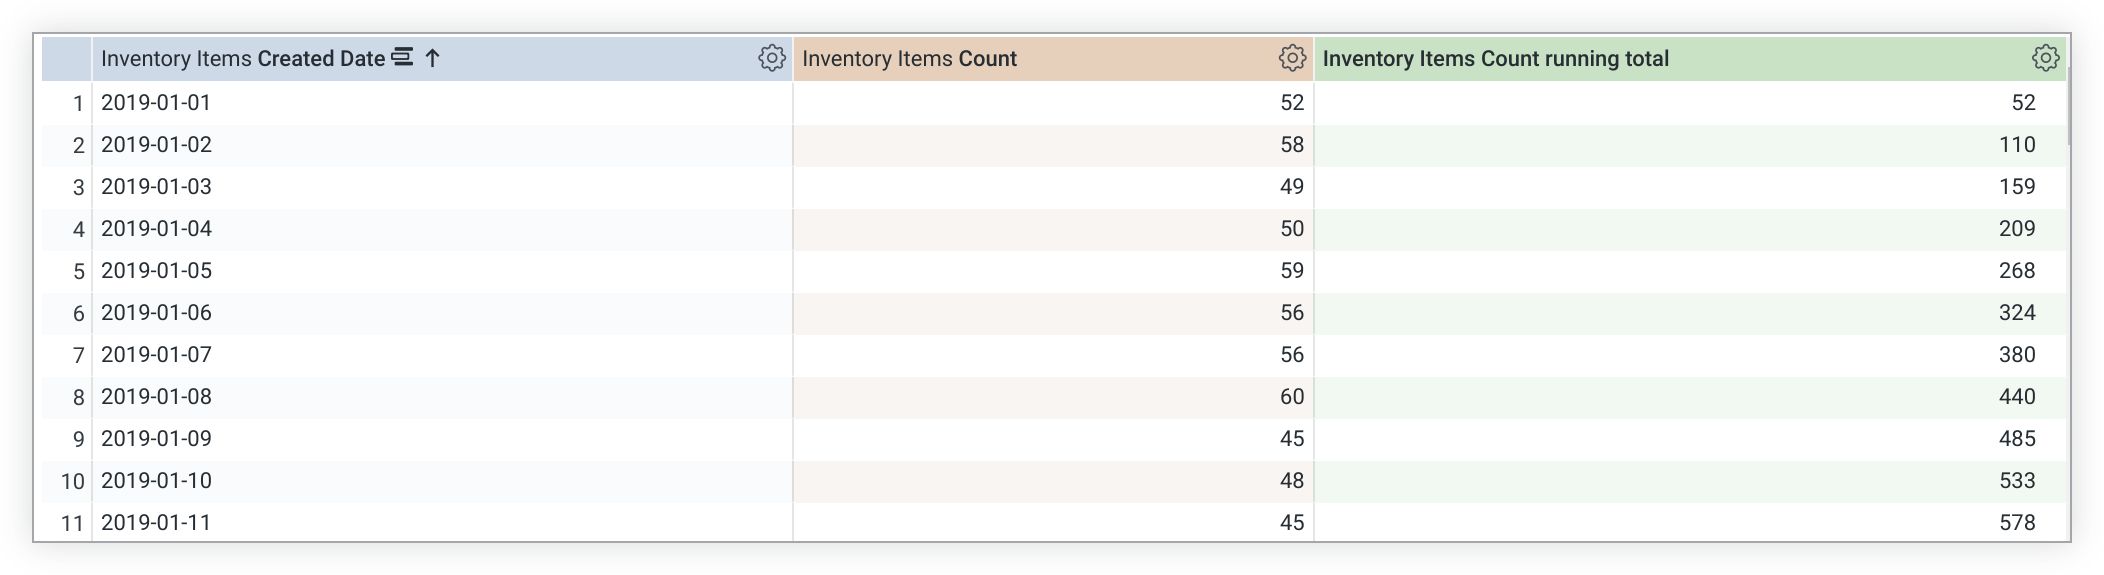Click the Inventory Items Count column header
The height and width of the screenshot is (575, 2104).
coord(909,59)
